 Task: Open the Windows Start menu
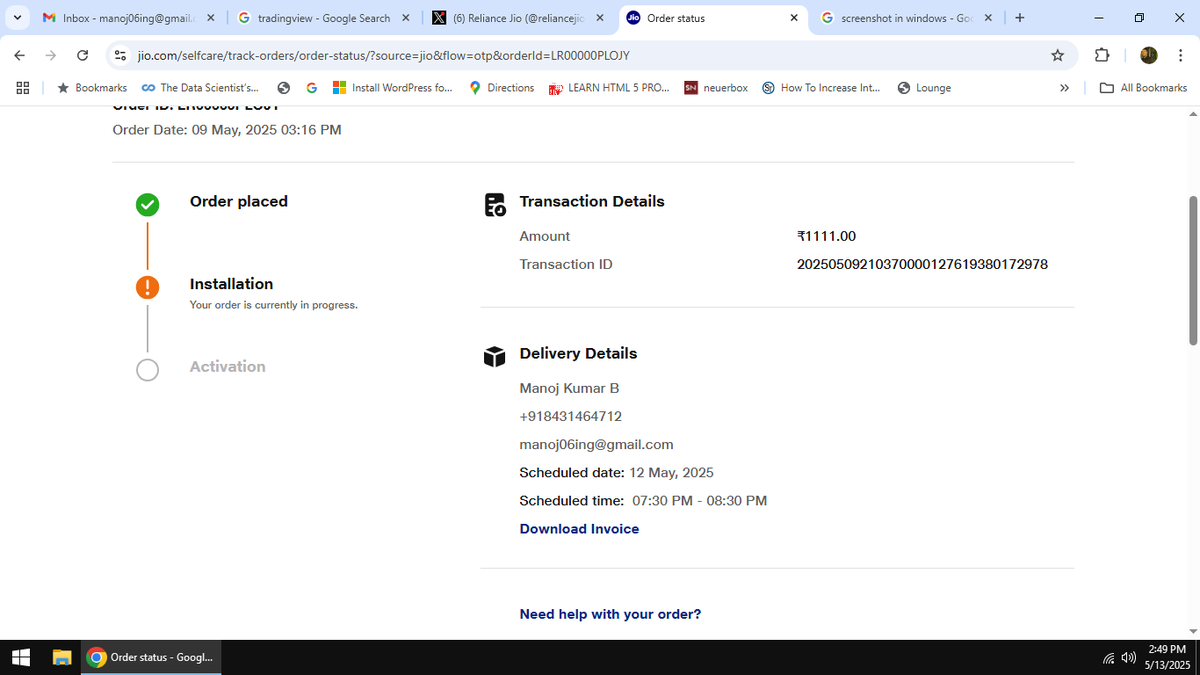click(x=21, y=657)
